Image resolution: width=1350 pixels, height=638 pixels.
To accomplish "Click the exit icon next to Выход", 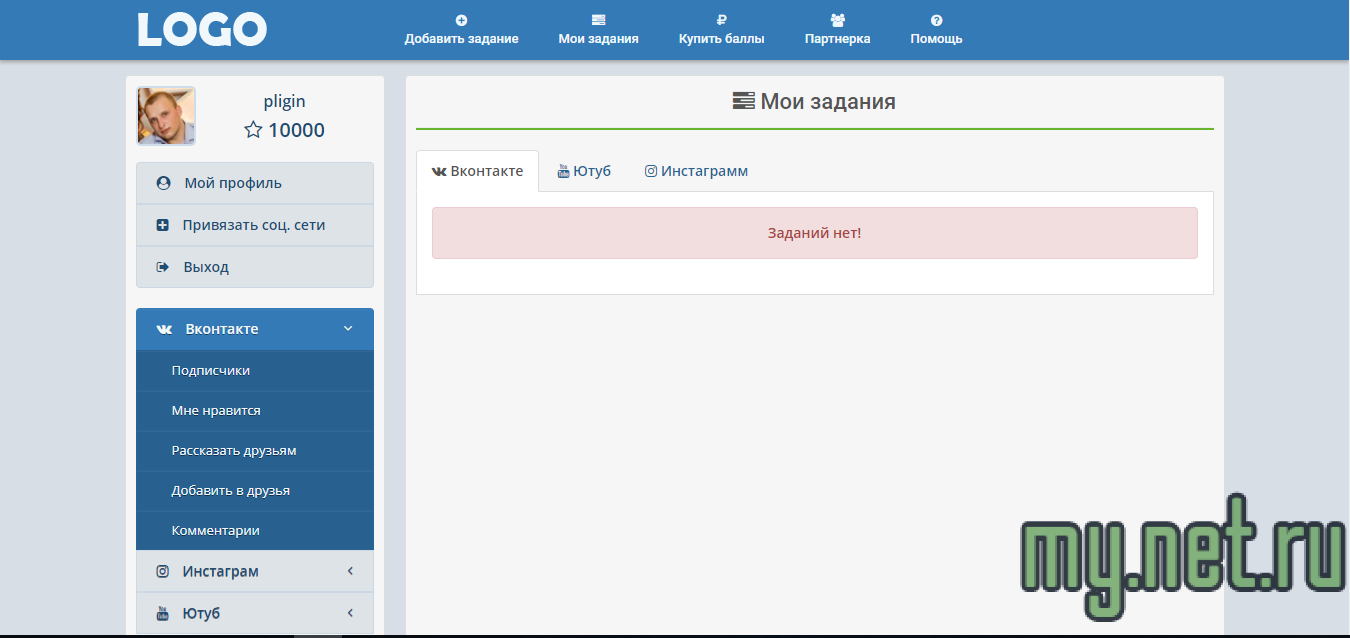I will [x=163, y=267].
